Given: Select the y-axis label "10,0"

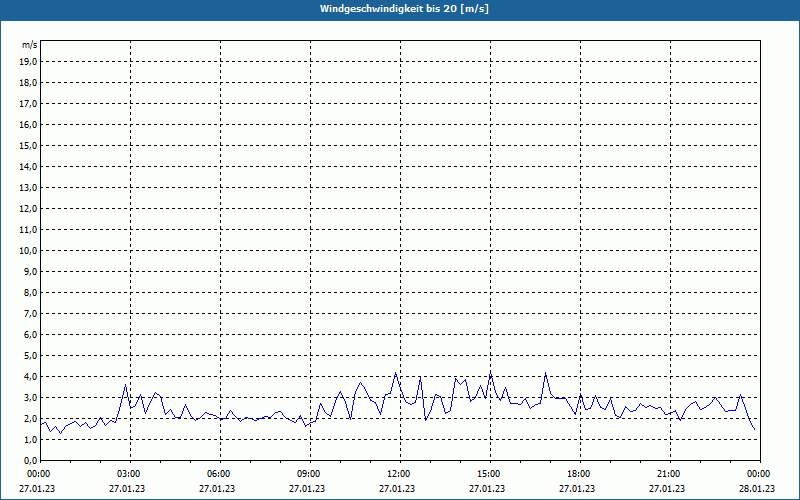Looking at the screenshot, I should [29, 251].
